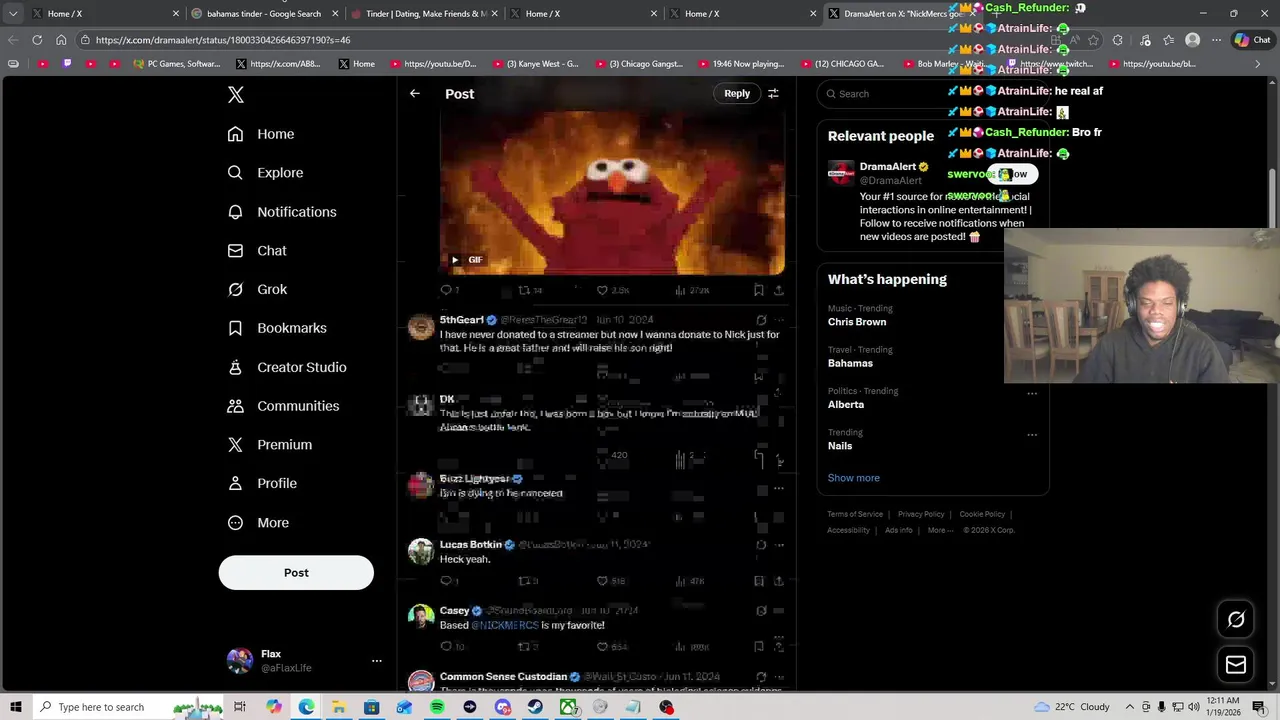1280x720 pixels.
Task: Open Chris Brown trending topic
Action: [857, 322]
